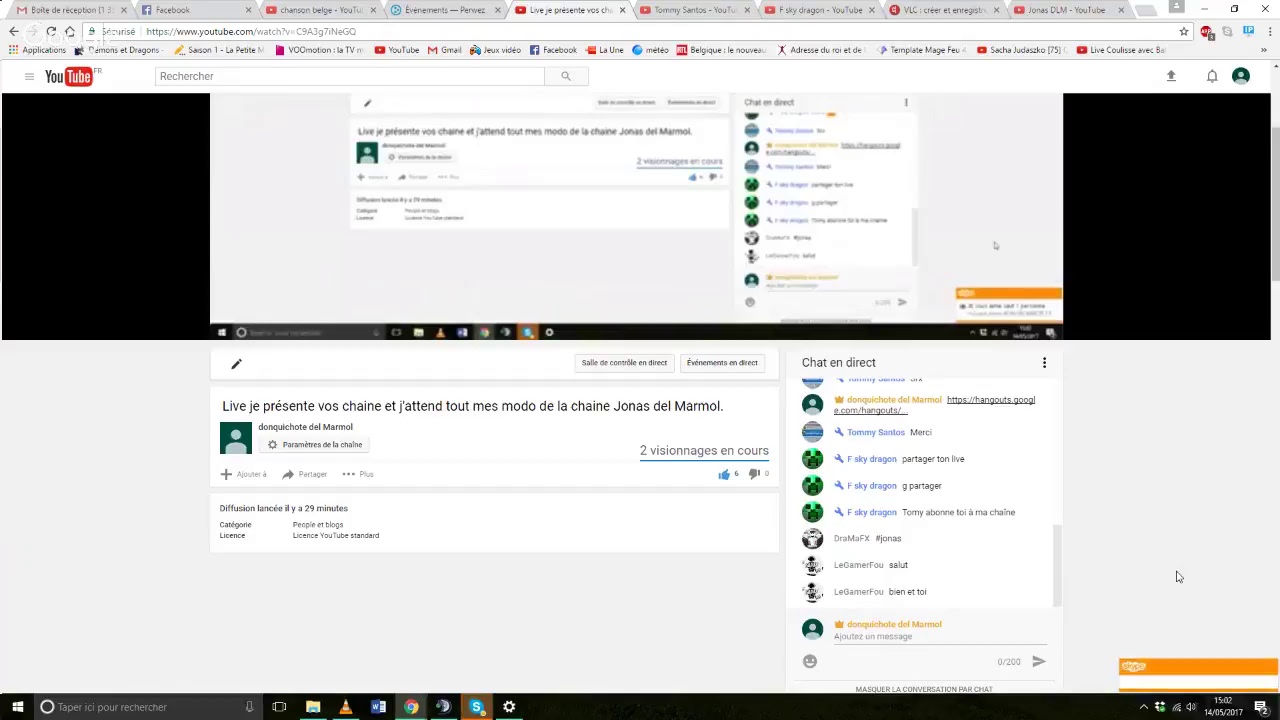
Task: Open the donquichote del Marmol channel name link
Action: [x=305, y=427]
